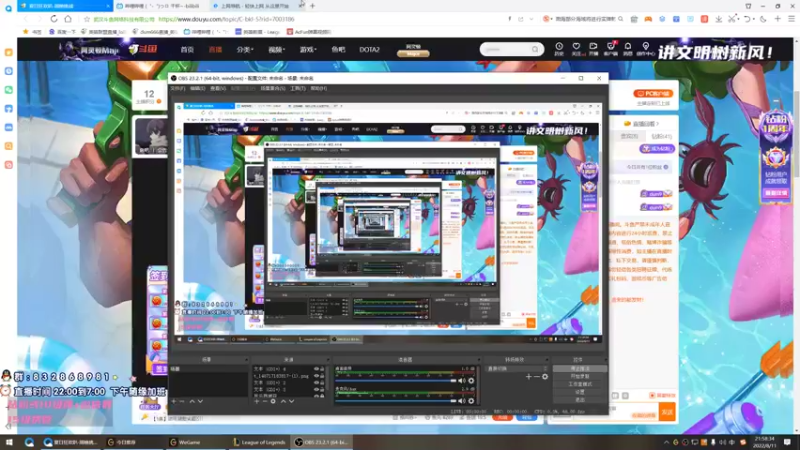Expand the 游戏 dropdown in Douyu navigation
Image resolution: width=800 pixels, height=450 pixels.
tap(308, 49)
